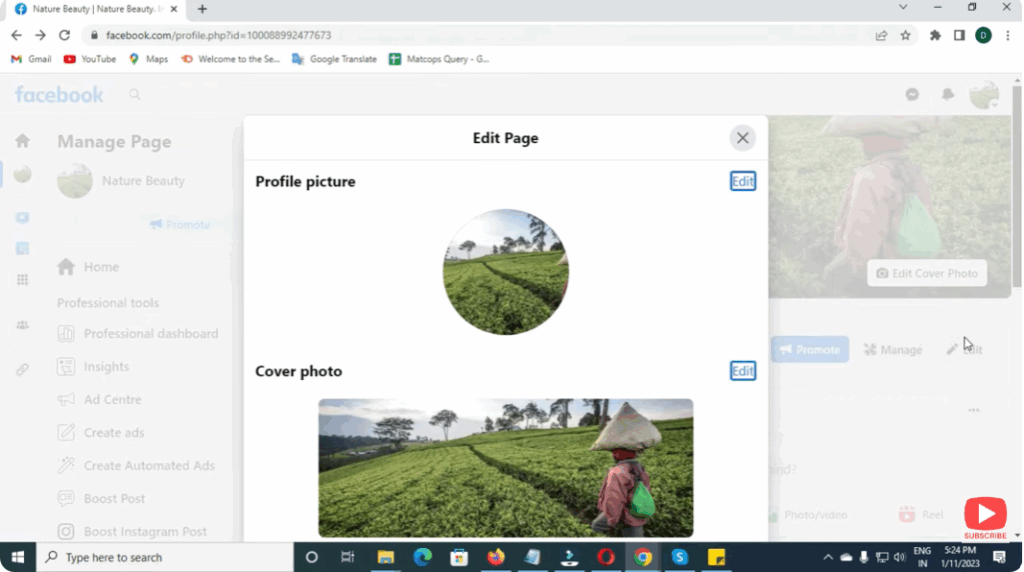Click the Windows taskbar search box

pos(165,557)
